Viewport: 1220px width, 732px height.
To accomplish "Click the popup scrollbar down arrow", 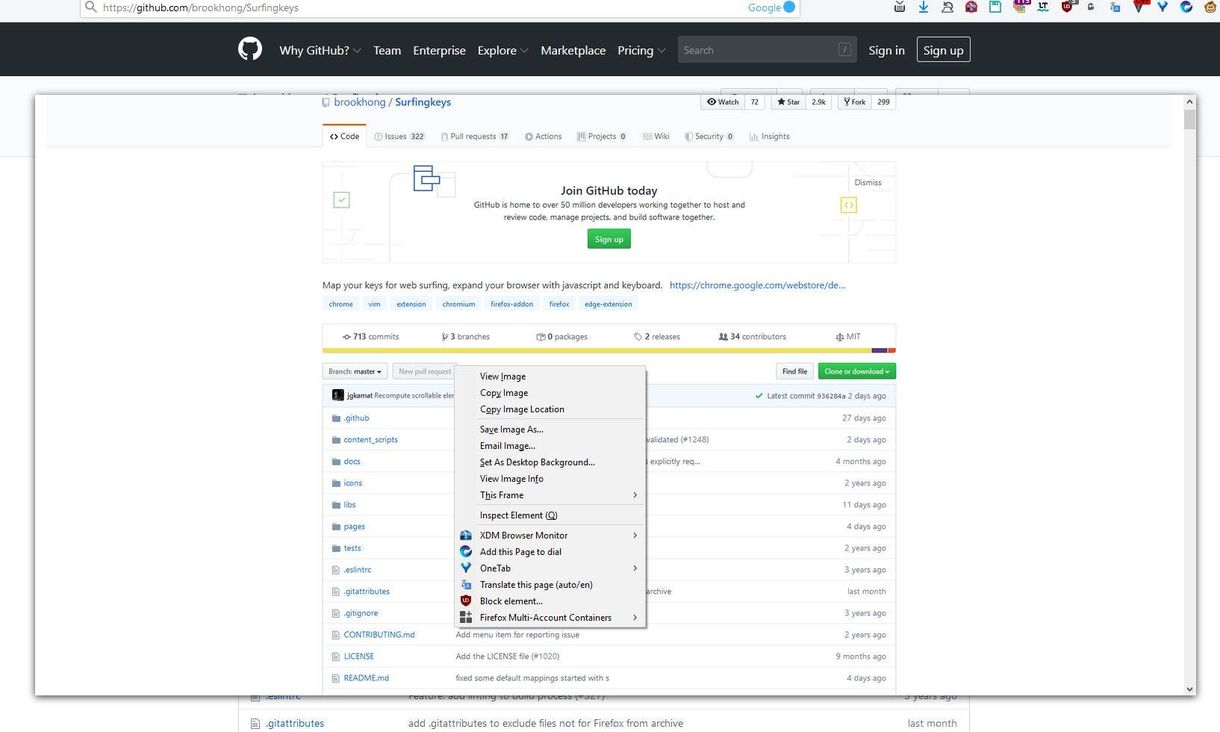I will click(1190, 689).
